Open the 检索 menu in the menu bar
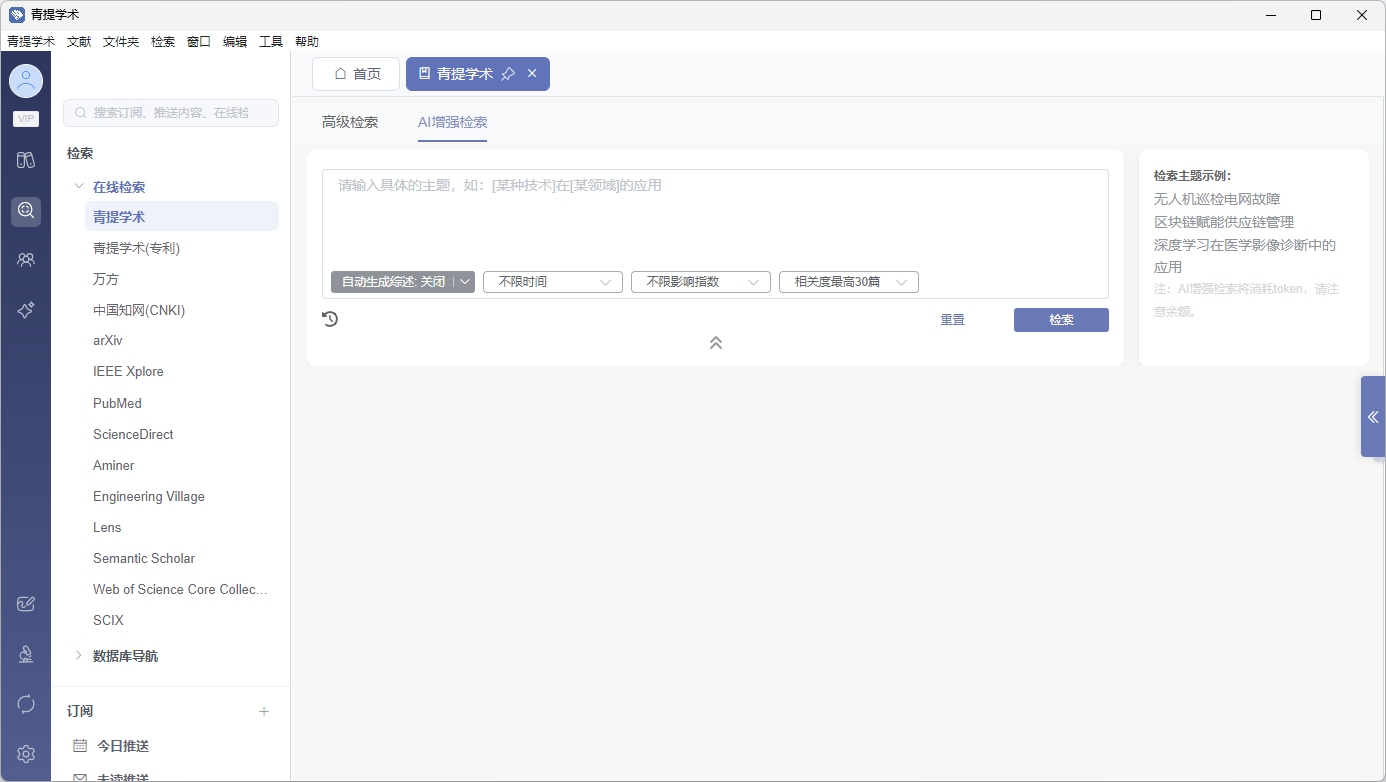 pyautogui.click(x=163, y=42)
